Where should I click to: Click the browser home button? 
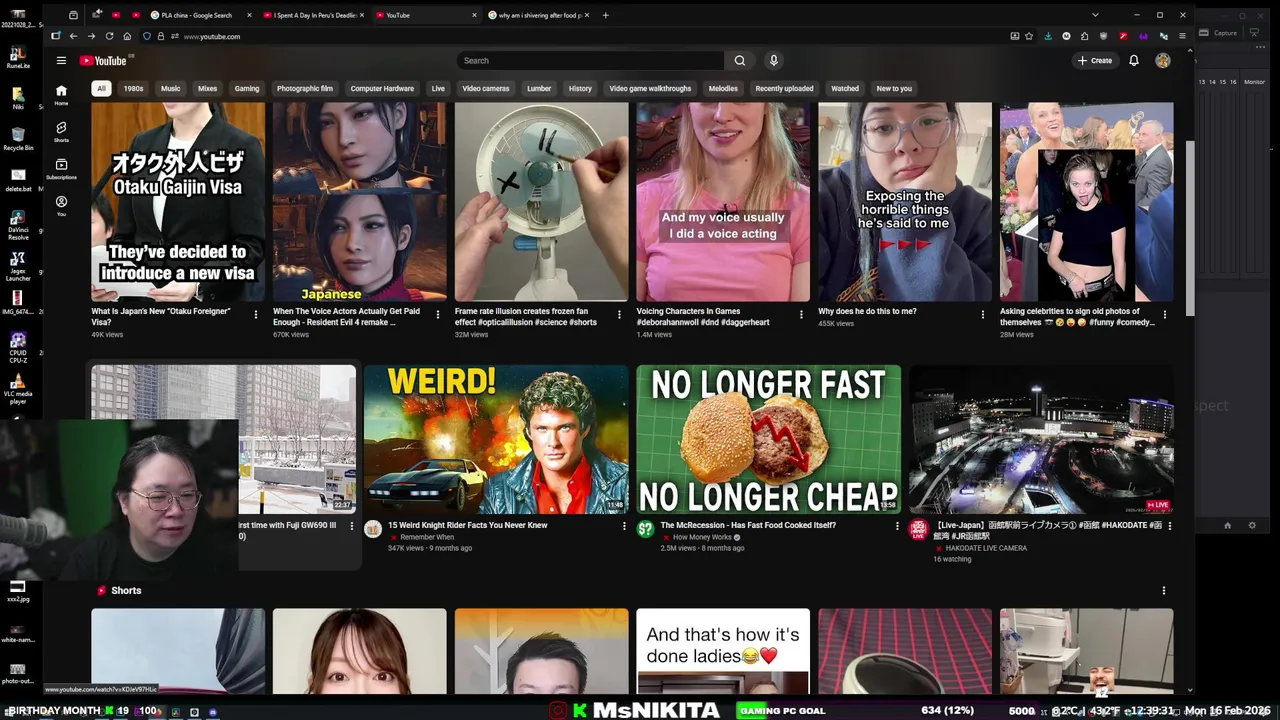(127, 36)
